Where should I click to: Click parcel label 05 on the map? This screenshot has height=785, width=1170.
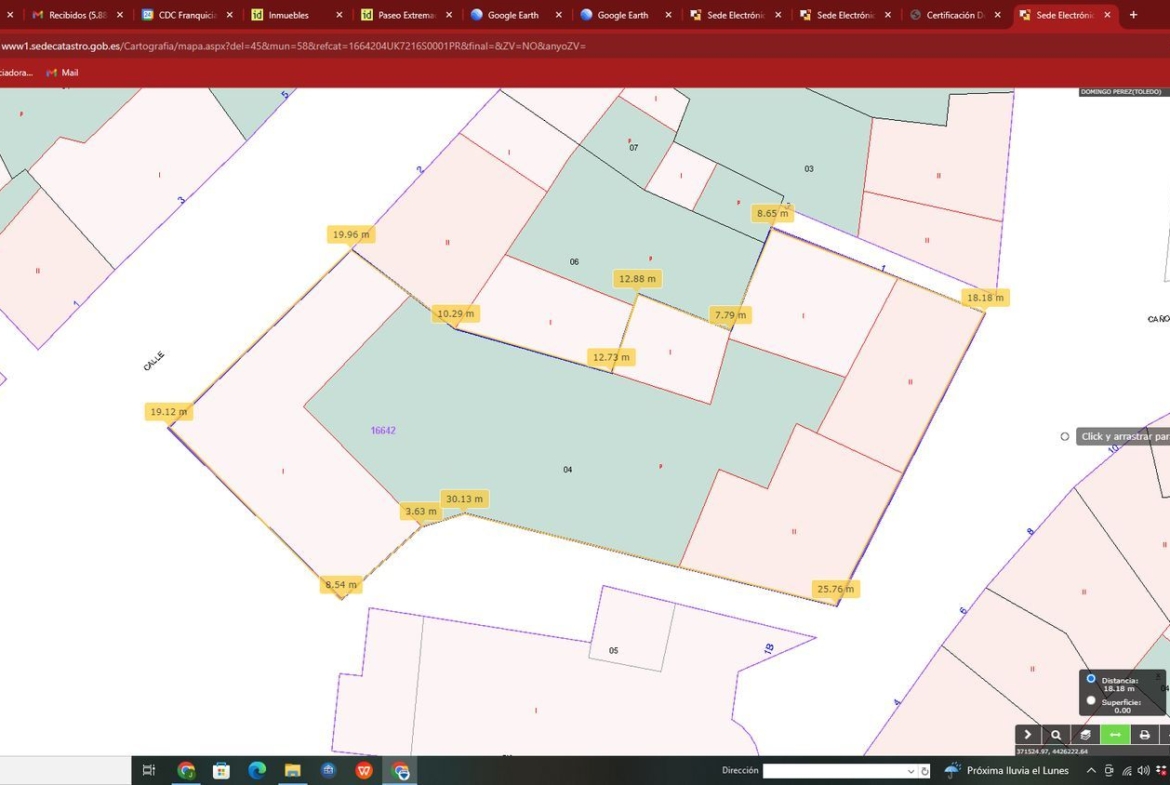613,651
